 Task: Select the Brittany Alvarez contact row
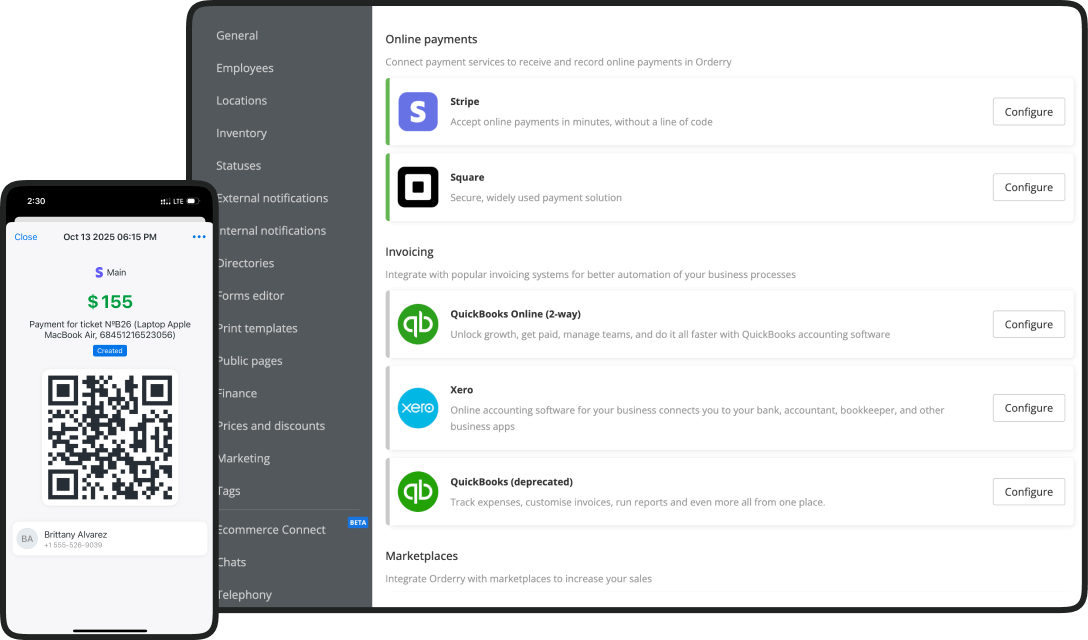pos(110,539)
